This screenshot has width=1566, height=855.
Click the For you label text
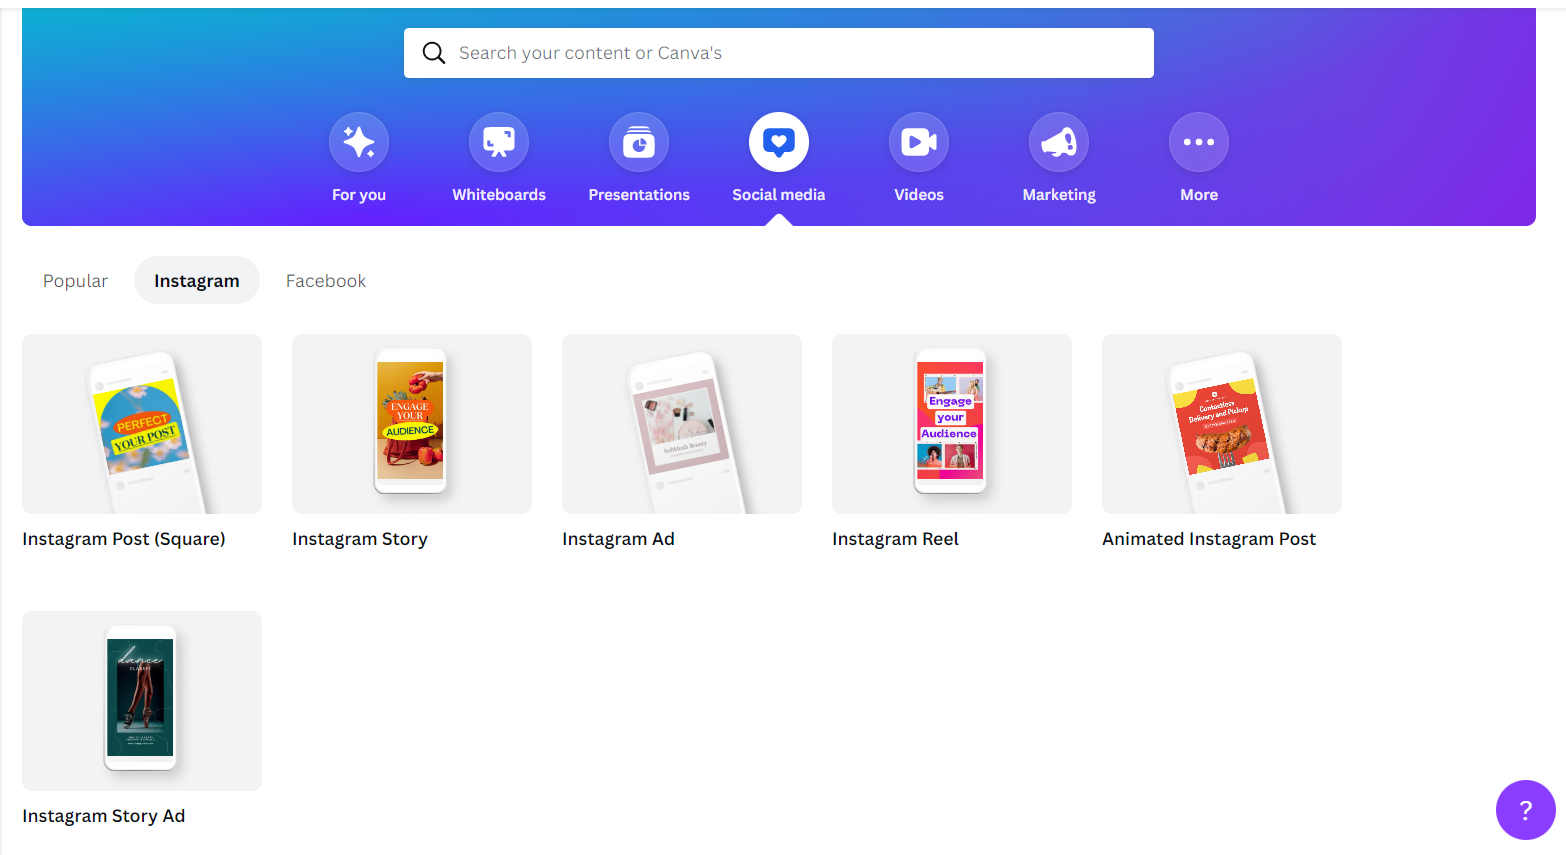pyautogui.click(x=359, y=195)
